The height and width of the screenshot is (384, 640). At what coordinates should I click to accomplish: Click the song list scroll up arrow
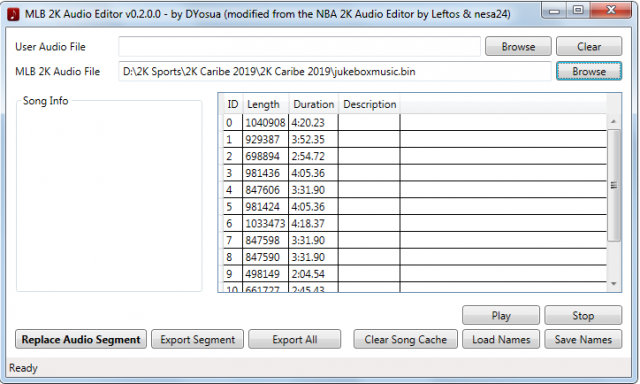point(613,122)
